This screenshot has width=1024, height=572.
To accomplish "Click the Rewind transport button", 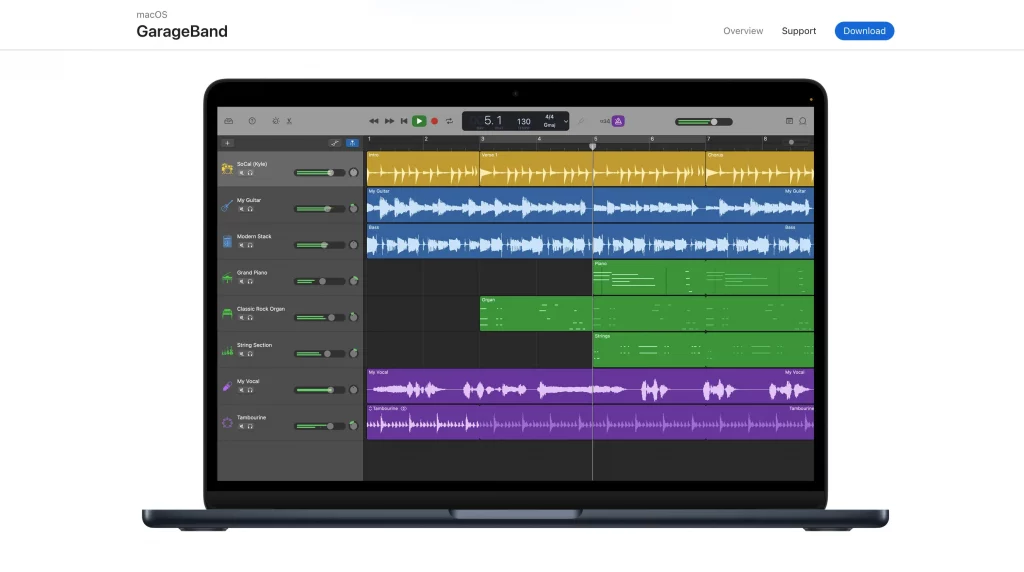I will tap(374, 121).
